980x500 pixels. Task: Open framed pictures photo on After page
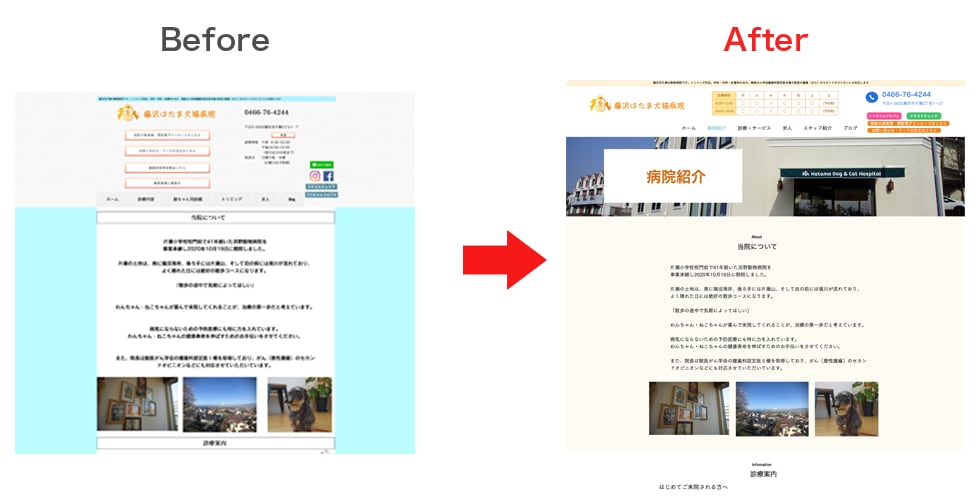point(689,408)
